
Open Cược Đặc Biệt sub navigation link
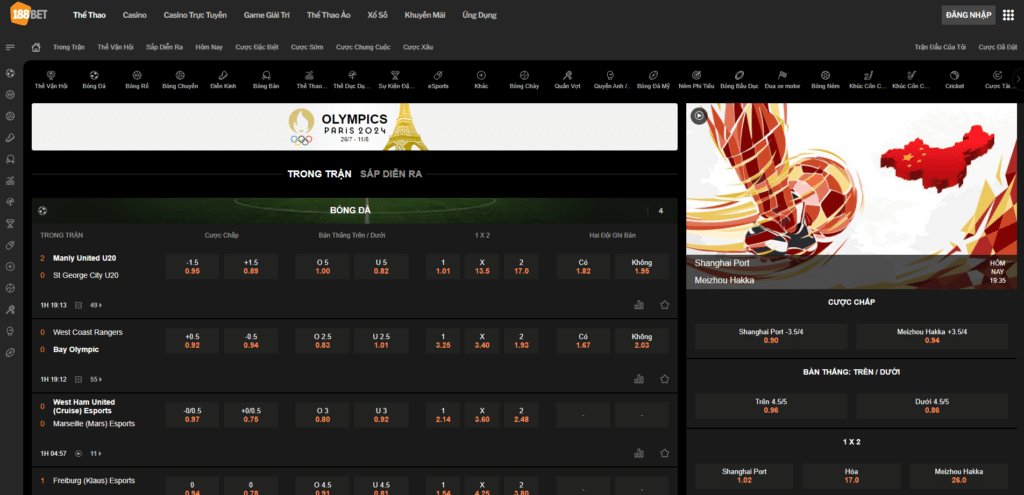pyautogui.click(x=257, y=47)
